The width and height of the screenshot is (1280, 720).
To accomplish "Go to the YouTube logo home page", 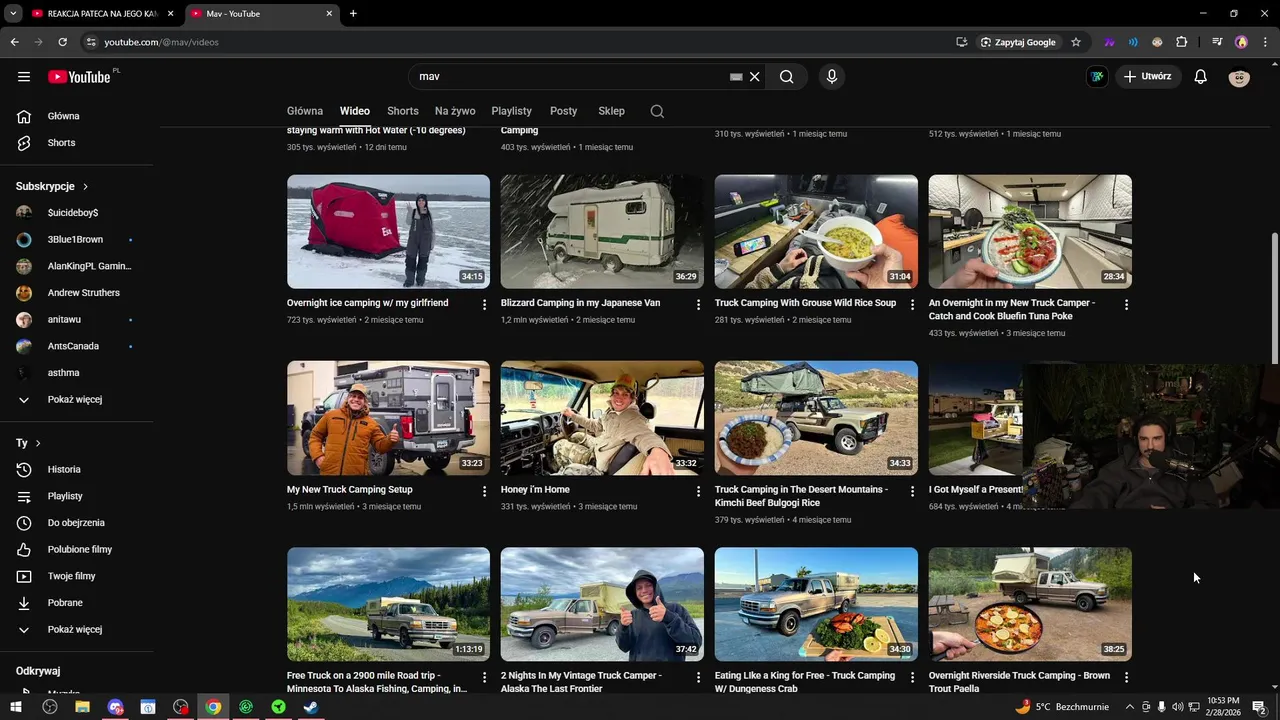I will tap(79, 77).
